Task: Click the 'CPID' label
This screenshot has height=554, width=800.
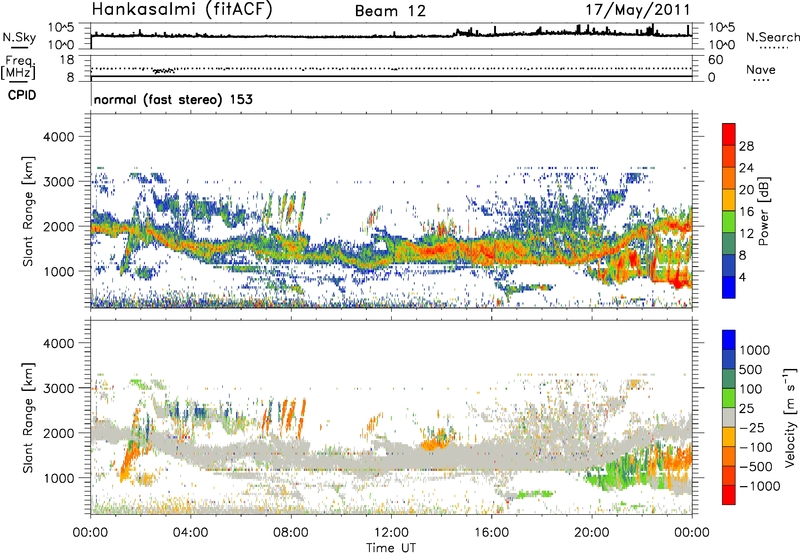Action: click(22, 95)
